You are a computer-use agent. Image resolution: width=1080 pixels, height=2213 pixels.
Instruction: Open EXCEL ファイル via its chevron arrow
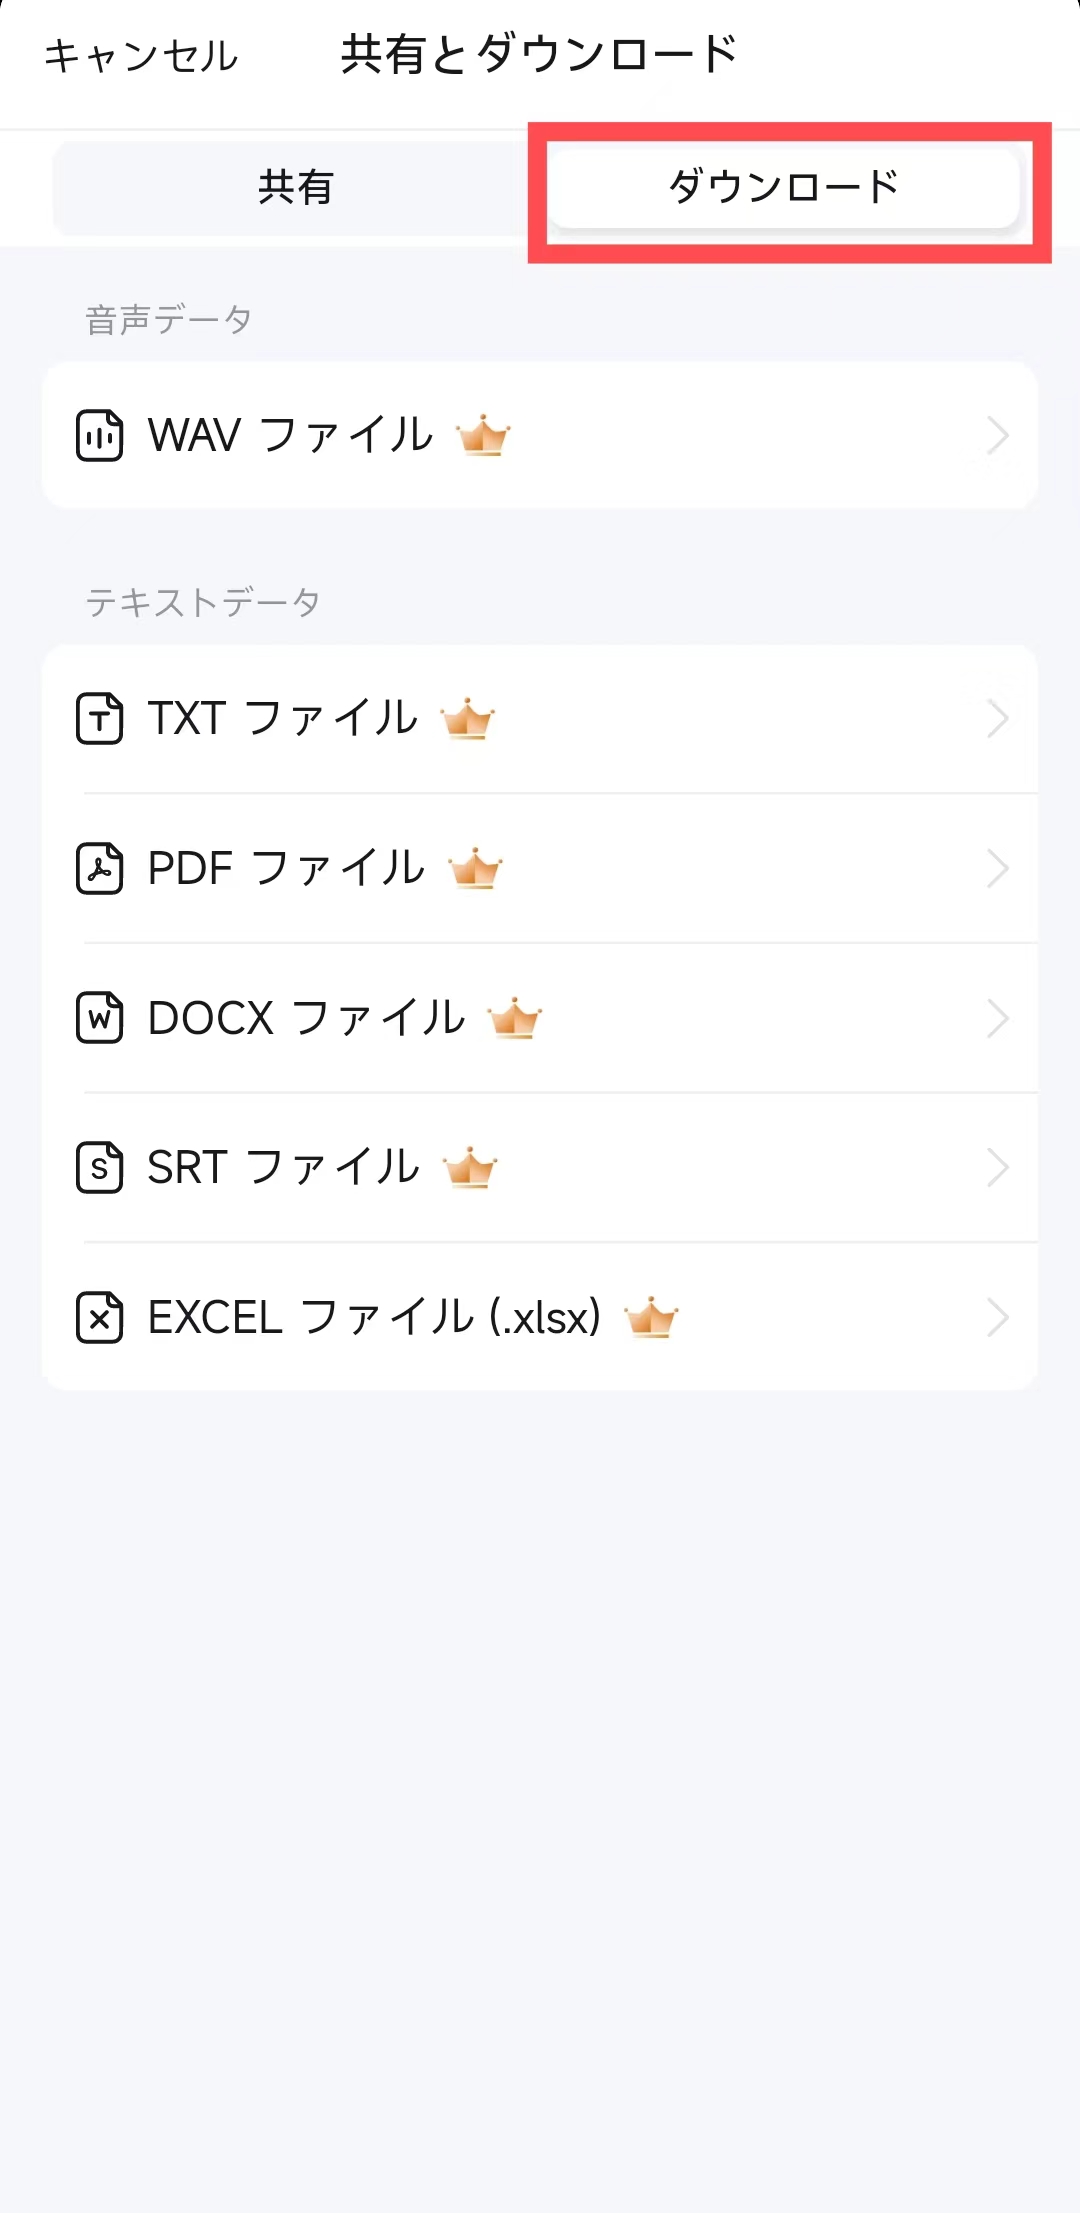click(997, 1317)
